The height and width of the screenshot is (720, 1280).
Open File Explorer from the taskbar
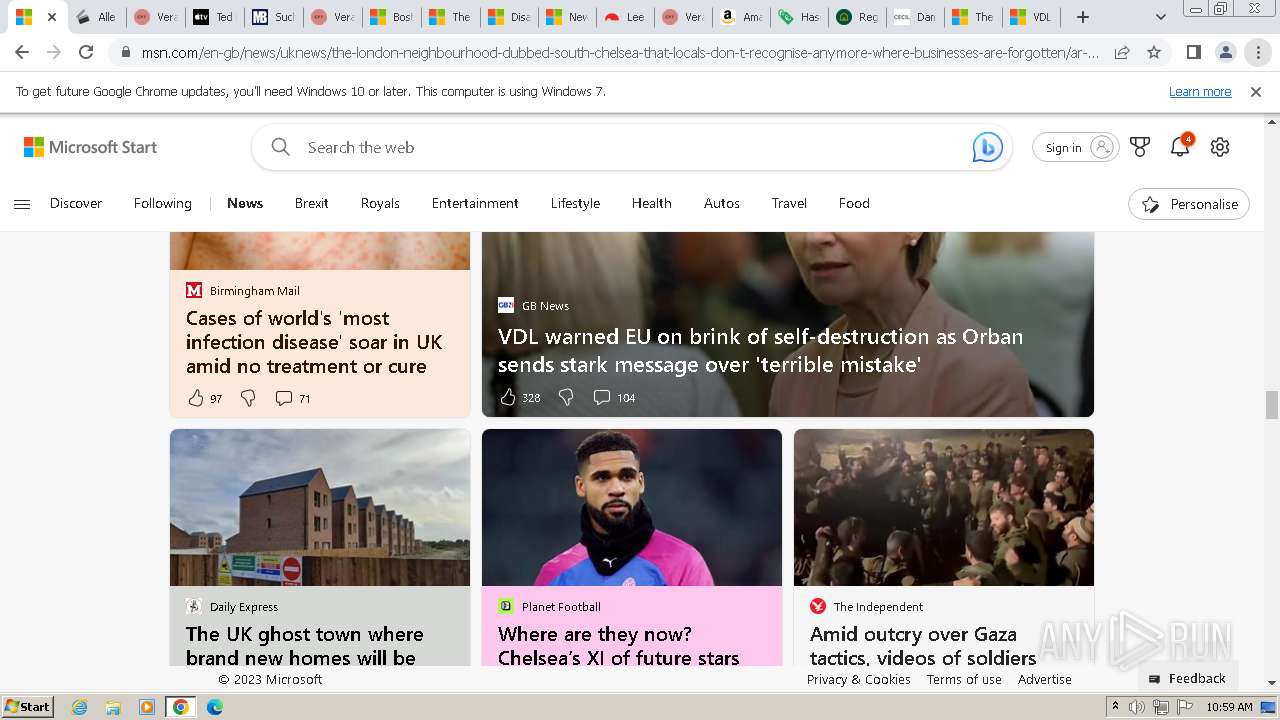113,707
